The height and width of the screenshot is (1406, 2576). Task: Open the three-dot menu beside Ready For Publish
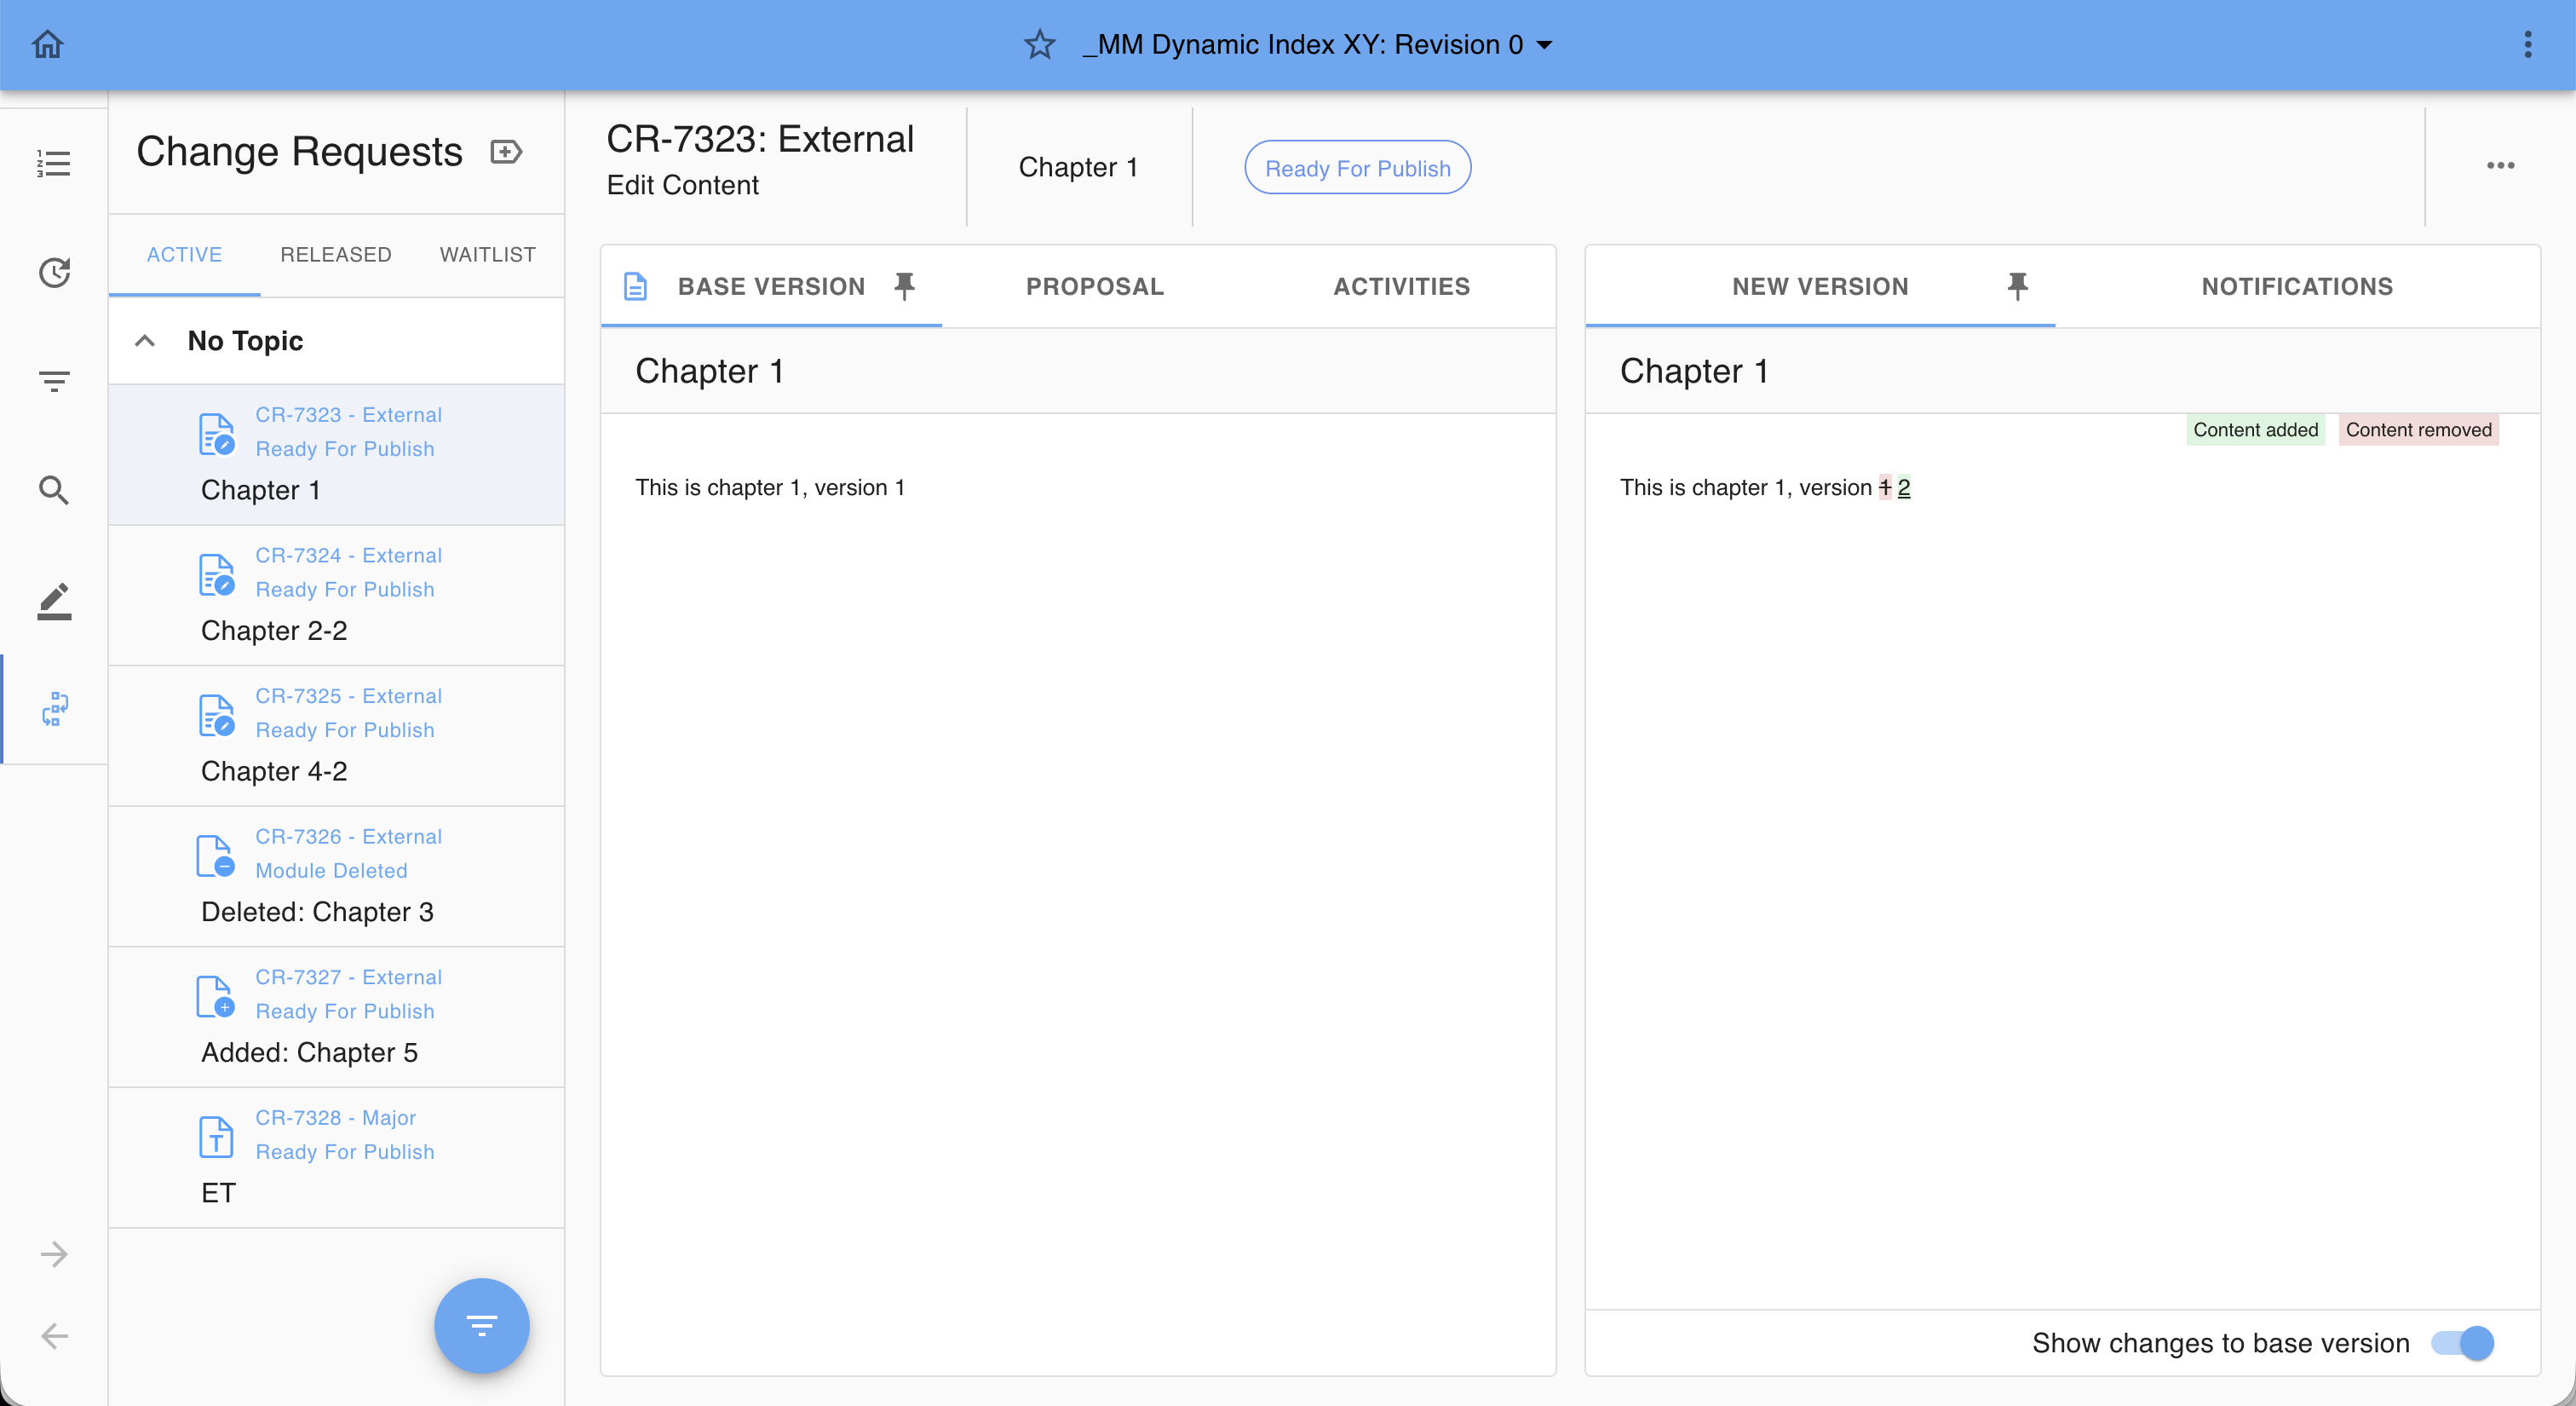(x=2500, y=166)
